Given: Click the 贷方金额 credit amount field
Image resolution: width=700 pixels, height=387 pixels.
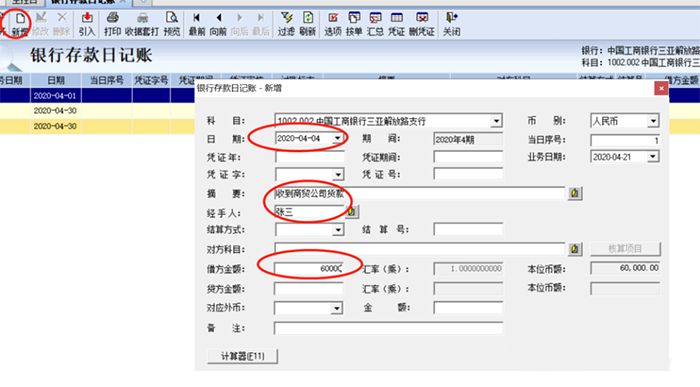Looking at the screenshot, I should [309, 288].
